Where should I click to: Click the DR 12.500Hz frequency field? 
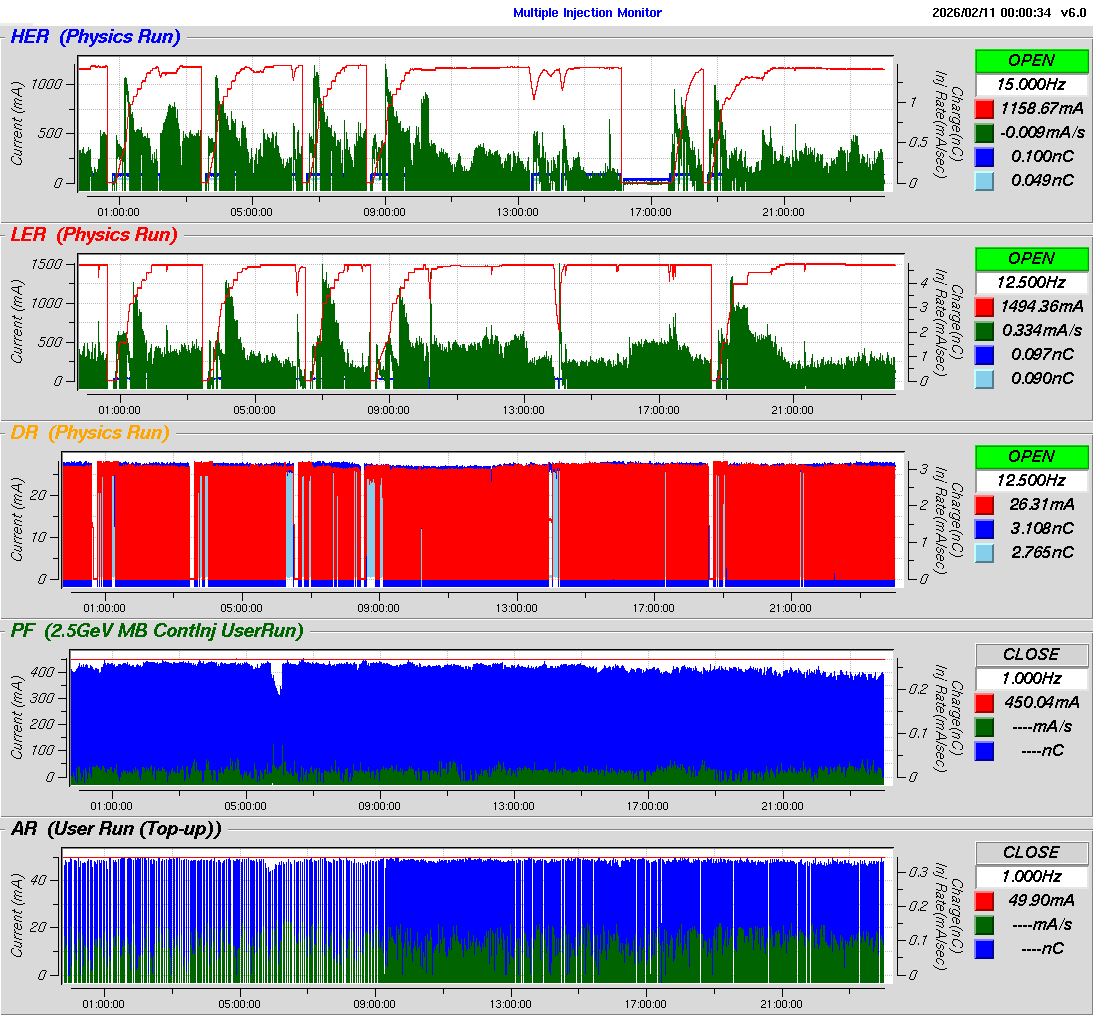click(x=1031, y=480)
